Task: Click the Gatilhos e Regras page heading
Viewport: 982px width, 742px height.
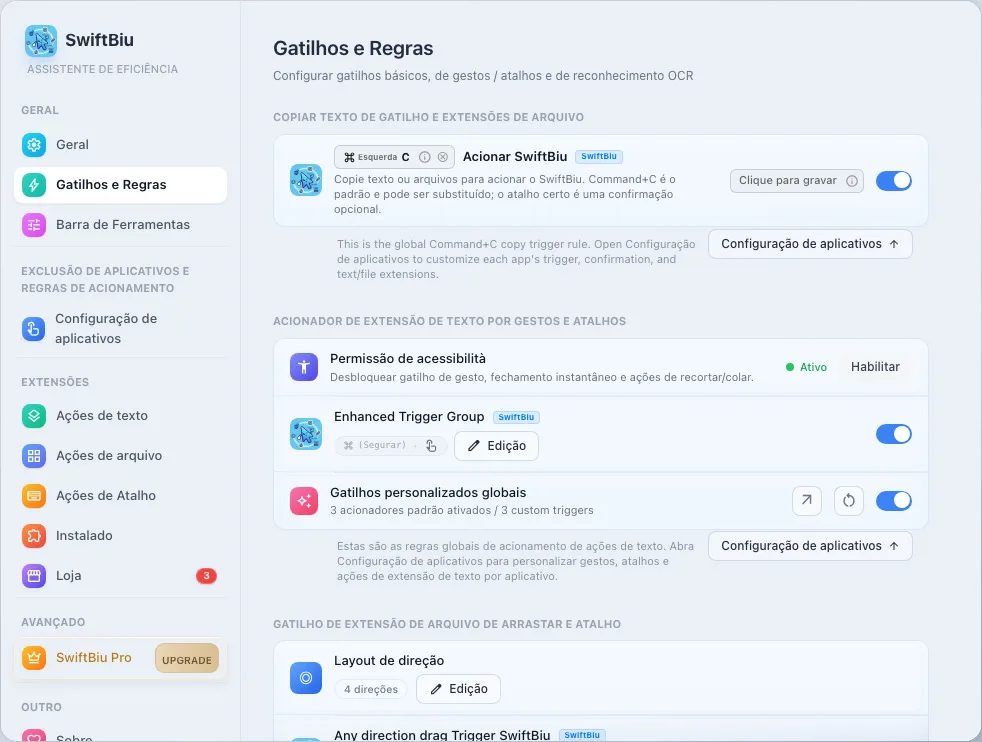Action: point(353,48)
